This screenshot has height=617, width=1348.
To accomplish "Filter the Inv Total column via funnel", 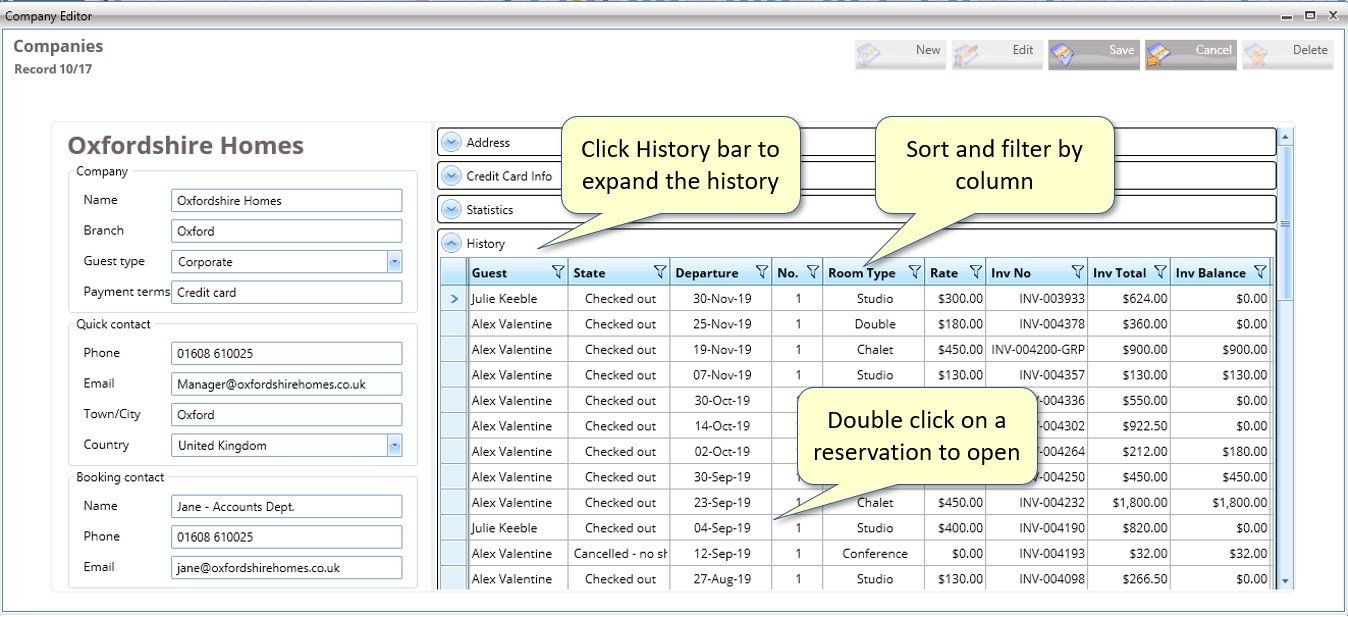I will click(1160, 272).
